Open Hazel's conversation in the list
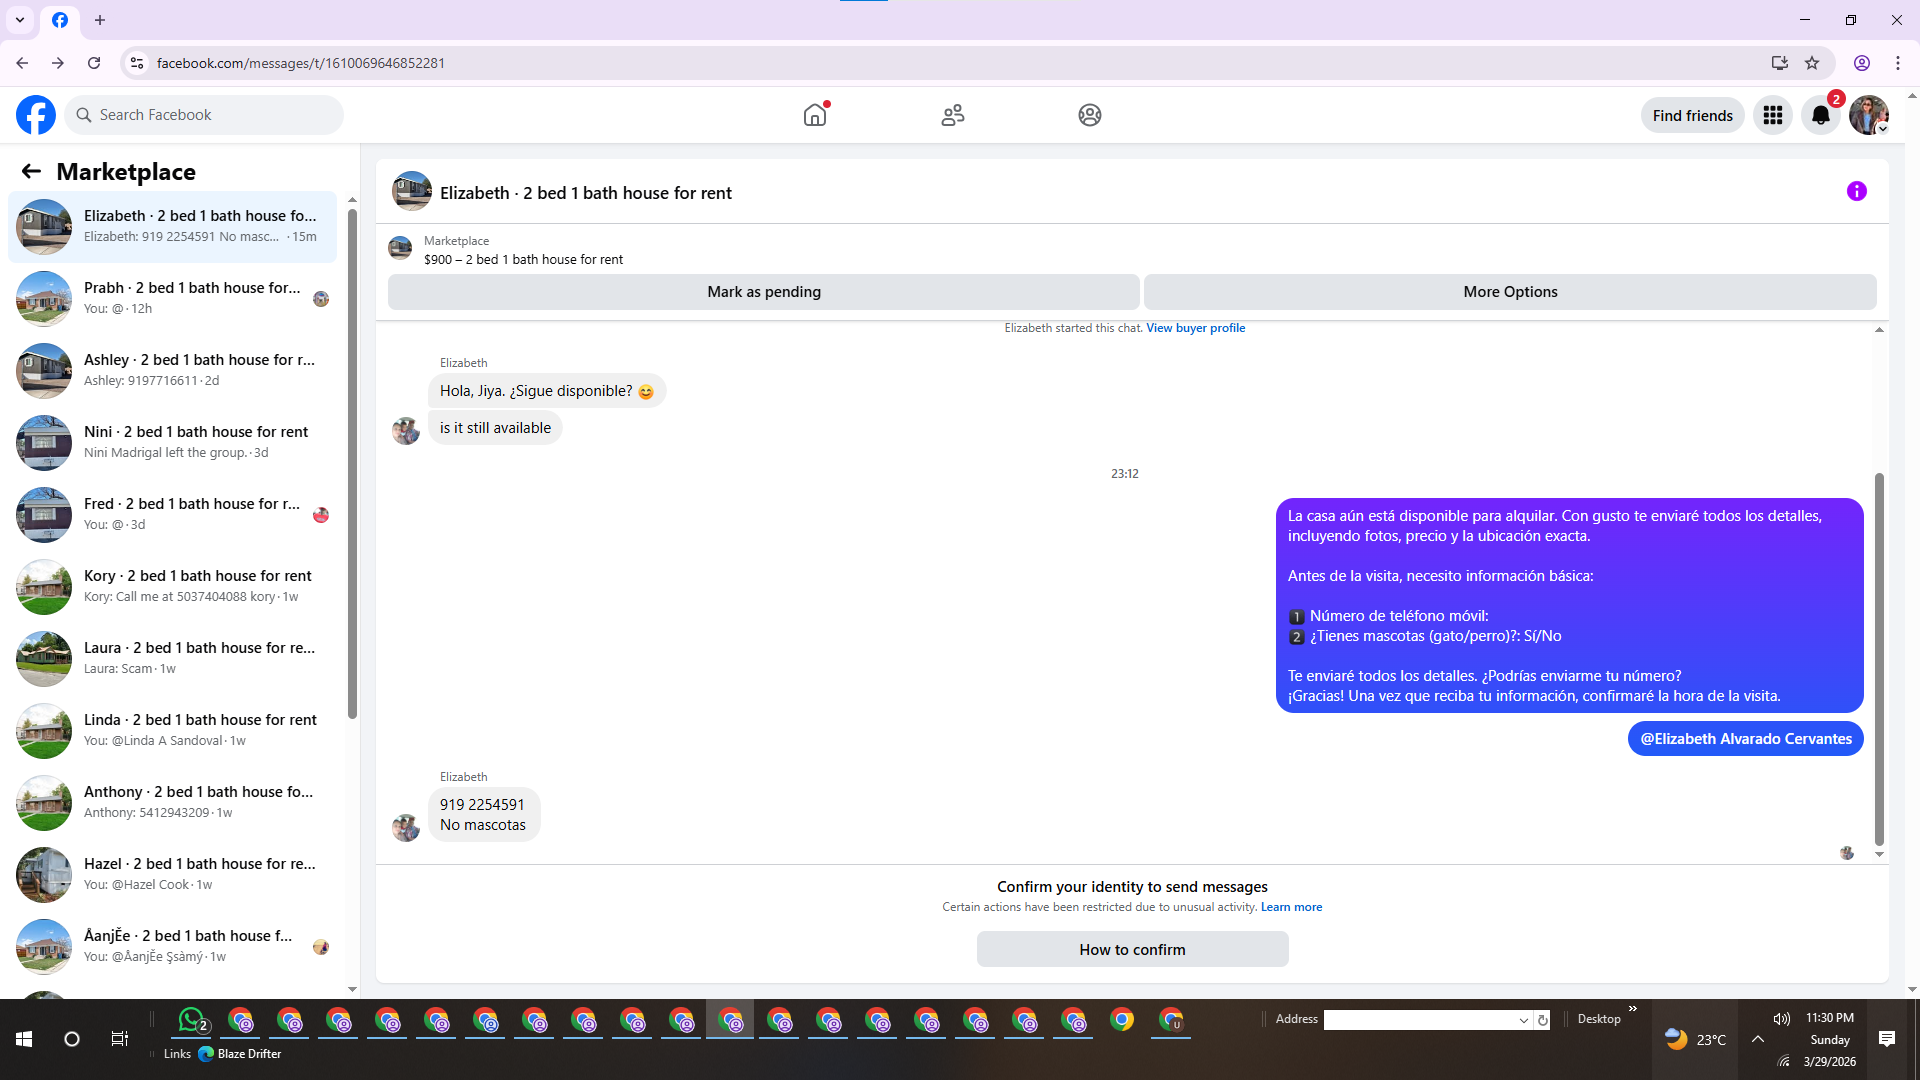This screenshot has width=1920, height=1080. coord(172,875)
